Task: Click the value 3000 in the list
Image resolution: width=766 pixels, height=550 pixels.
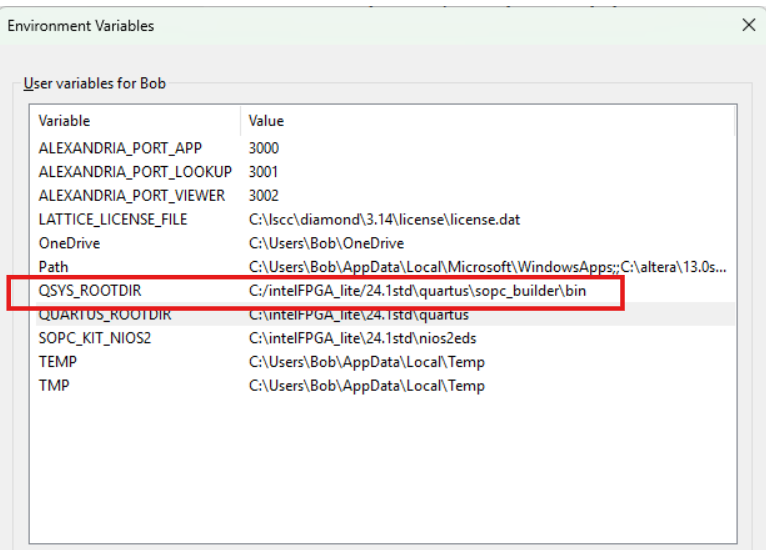Action: [x=264, y=148]
